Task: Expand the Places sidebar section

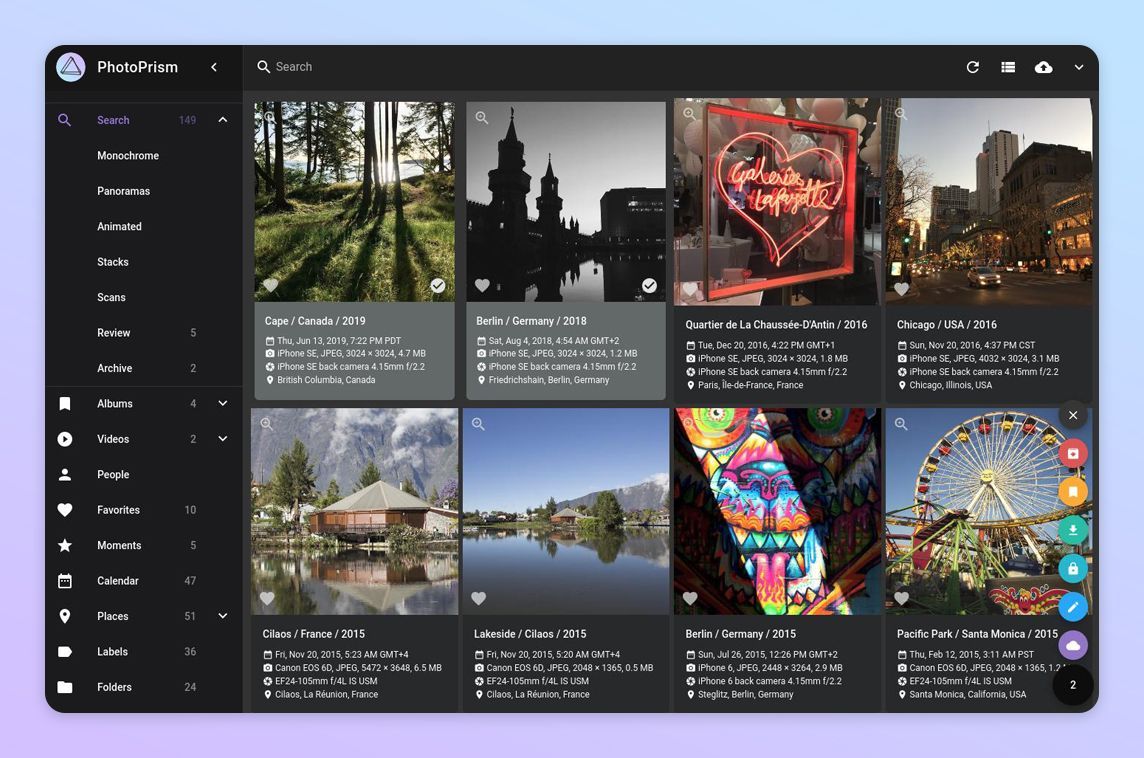Action: pos(221,616)
